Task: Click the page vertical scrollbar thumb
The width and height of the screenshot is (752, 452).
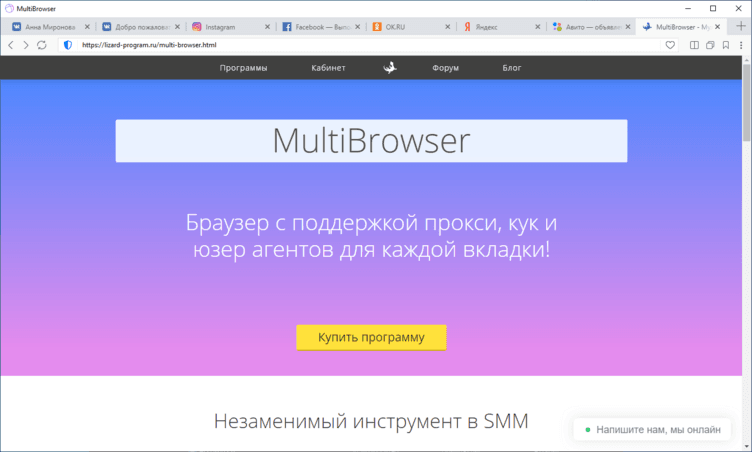Action: click(747, 102)
